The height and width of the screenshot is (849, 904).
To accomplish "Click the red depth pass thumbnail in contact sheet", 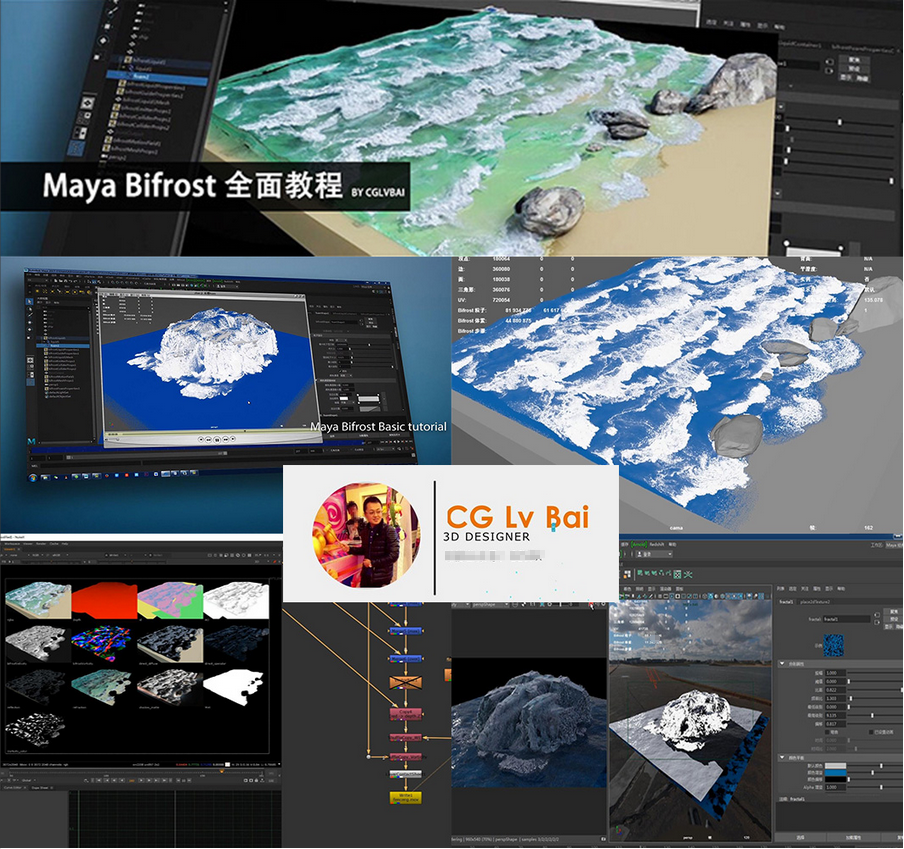I will coord(104,600).
